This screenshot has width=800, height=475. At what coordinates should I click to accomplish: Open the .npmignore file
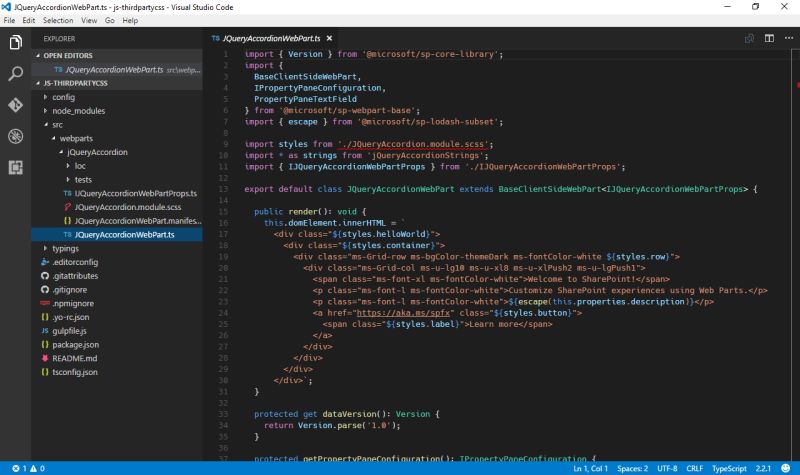pos(117,304)
